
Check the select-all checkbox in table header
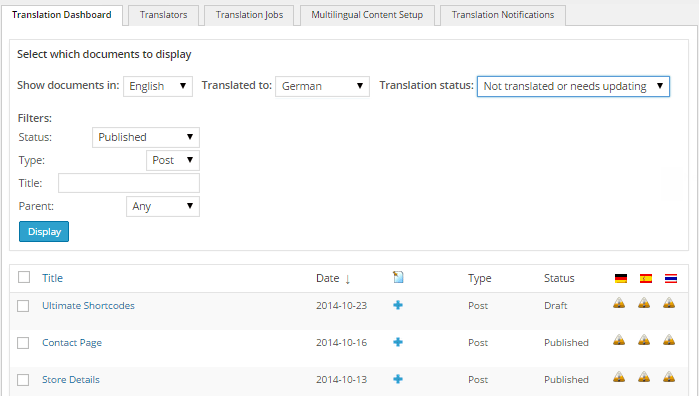pos(24,277)
